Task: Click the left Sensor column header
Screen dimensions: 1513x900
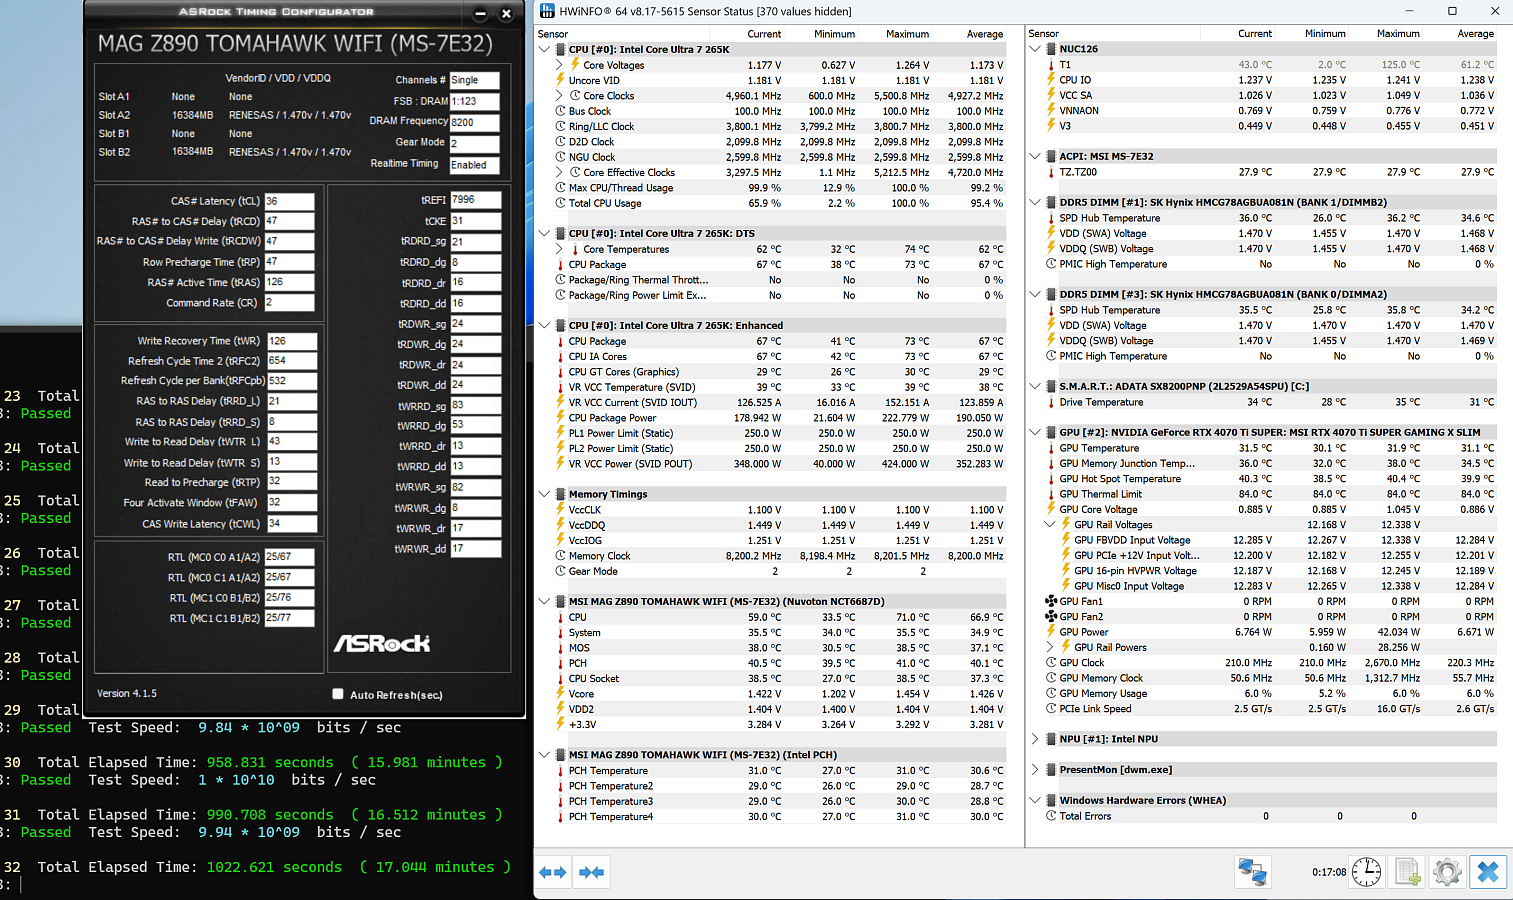Action: (553, 34)
